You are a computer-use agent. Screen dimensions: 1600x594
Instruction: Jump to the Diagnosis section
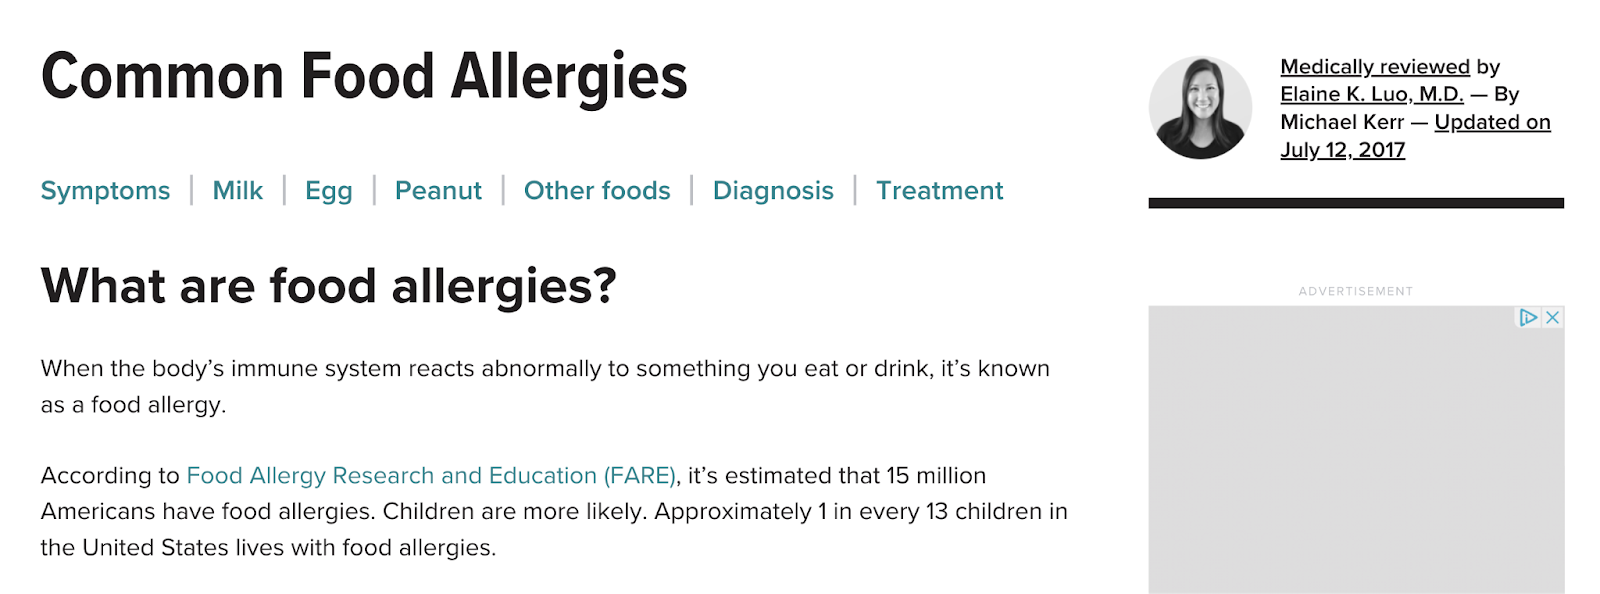[774, 190]
